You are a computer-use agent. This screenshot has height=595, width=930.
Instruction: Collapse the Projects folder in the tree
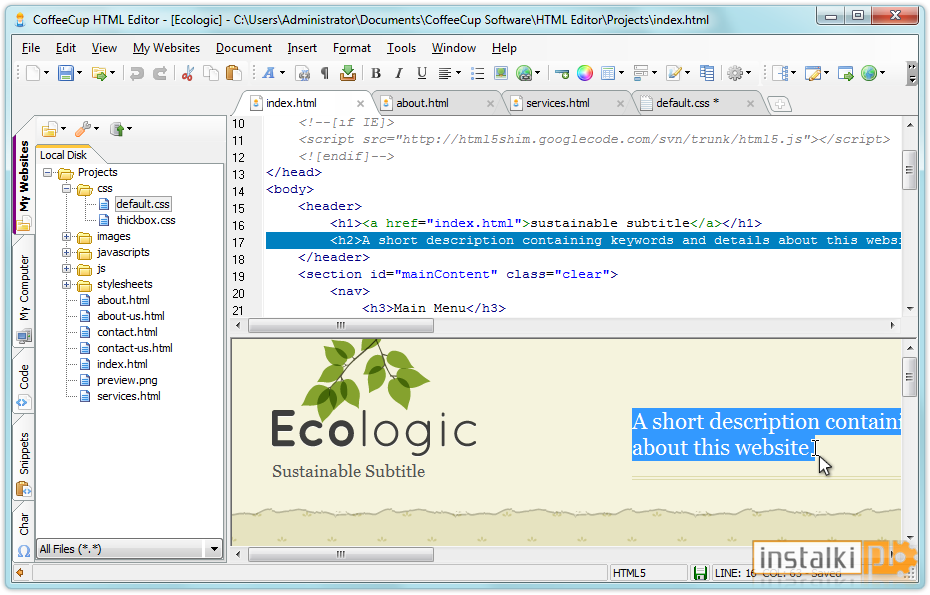coord(47,173)
